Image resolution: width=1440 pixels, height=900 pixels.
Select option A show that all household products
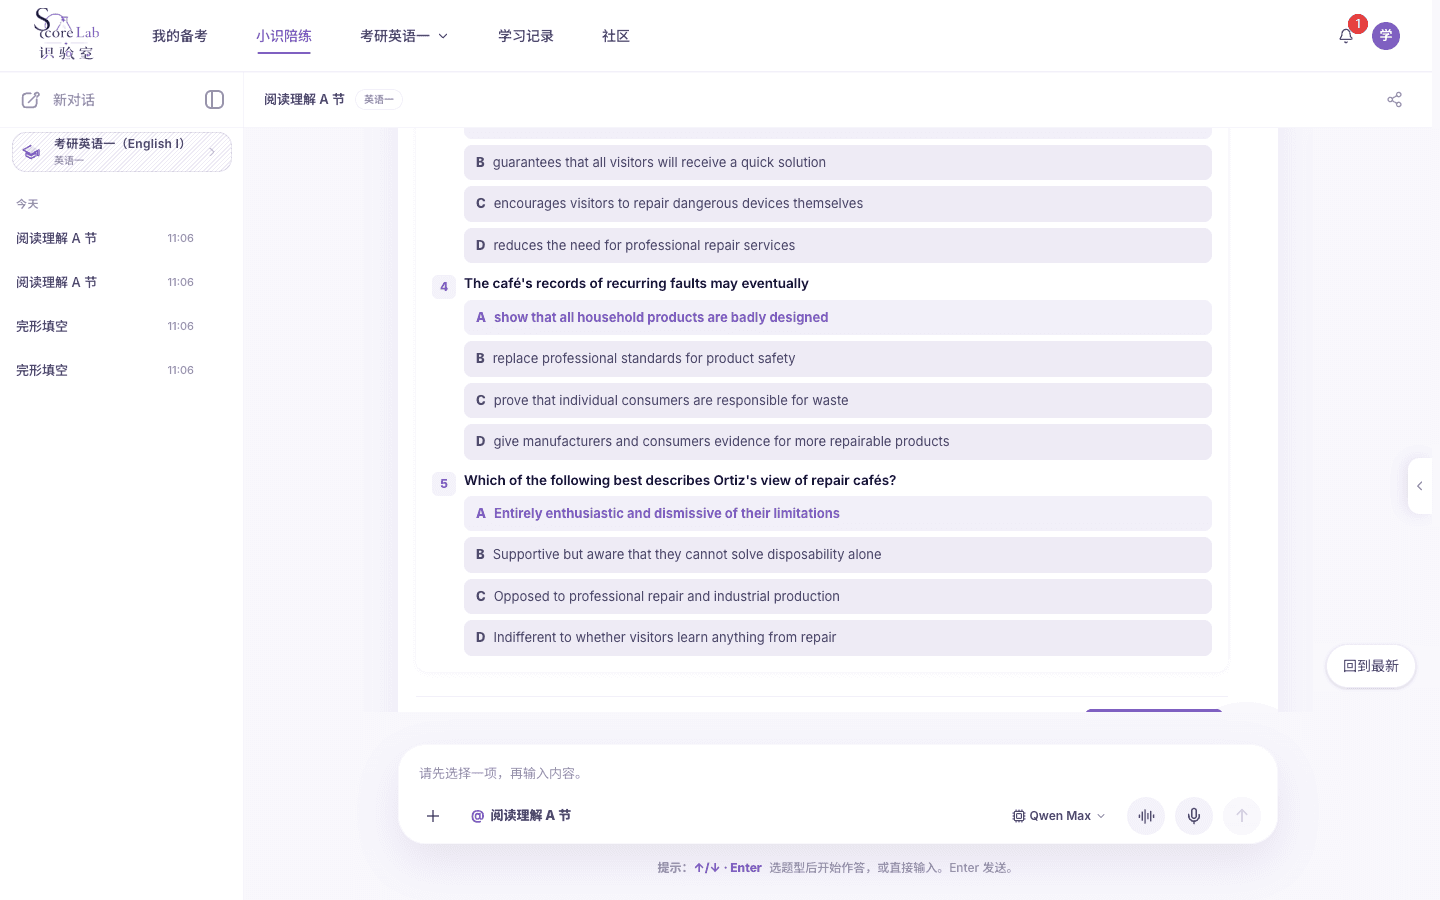pyautogui.click(x=838, y=318)
